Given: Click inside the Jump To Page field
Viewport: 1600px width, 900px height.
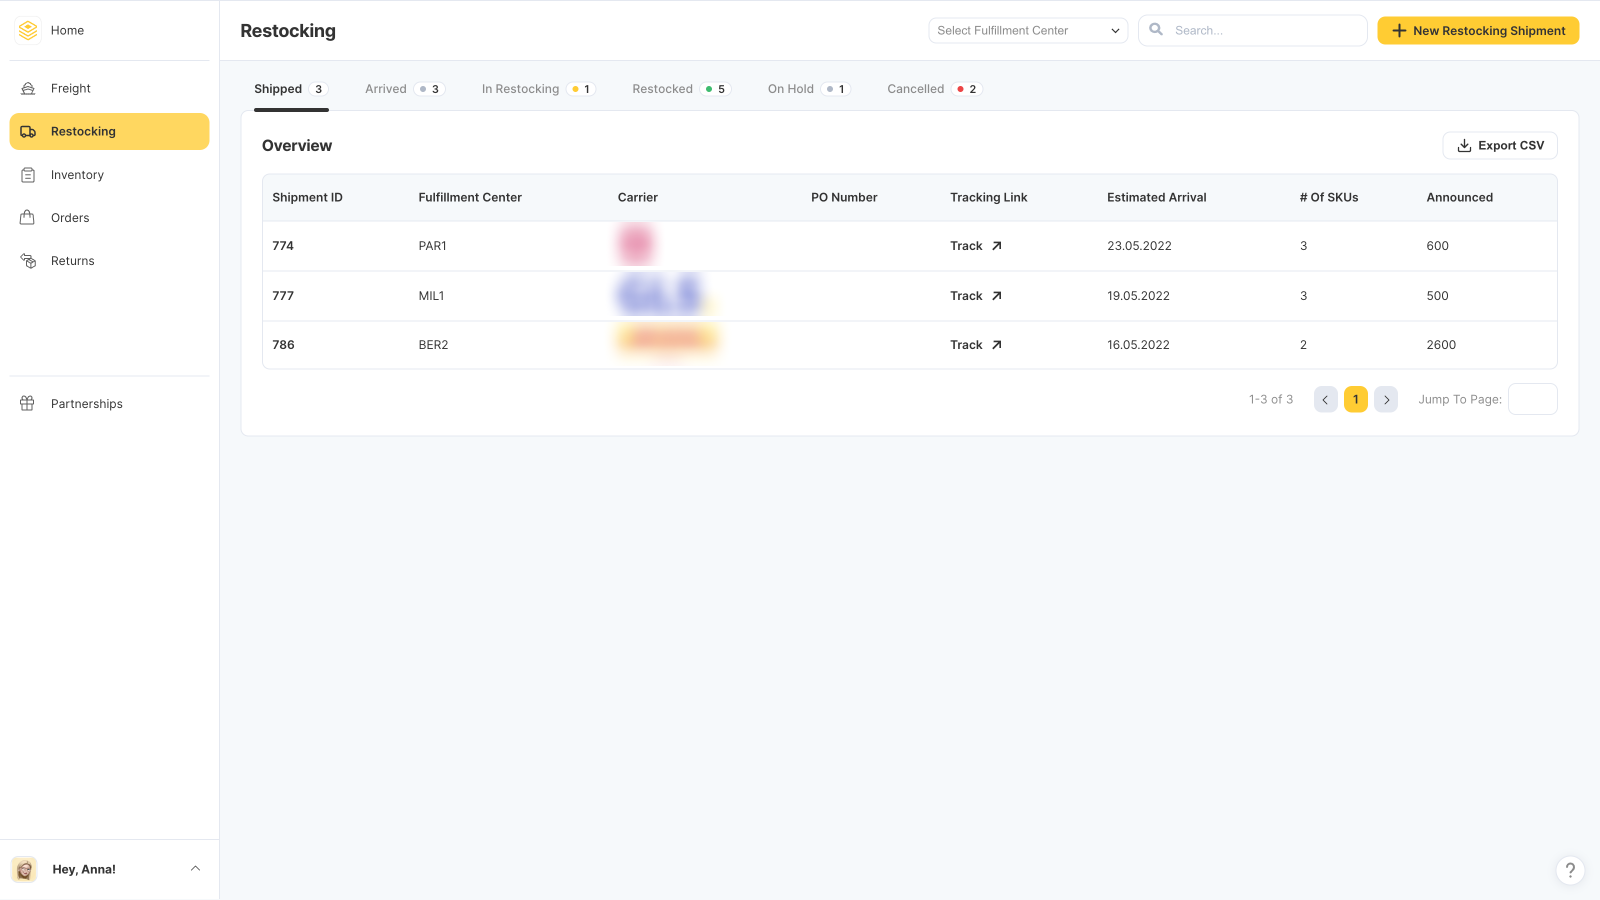Looking at the screenshot, I should click(x=1532, y=399).
